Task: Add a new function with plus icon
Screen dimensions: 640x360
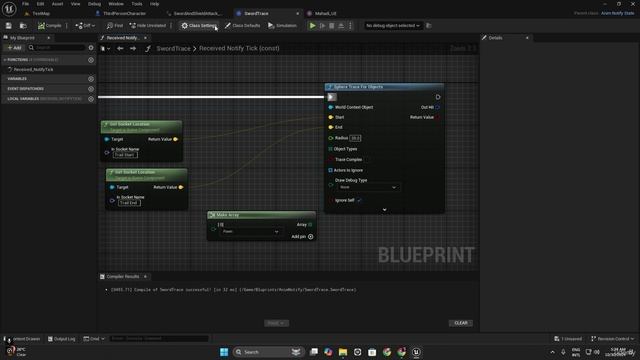Action: click(91, 60)
